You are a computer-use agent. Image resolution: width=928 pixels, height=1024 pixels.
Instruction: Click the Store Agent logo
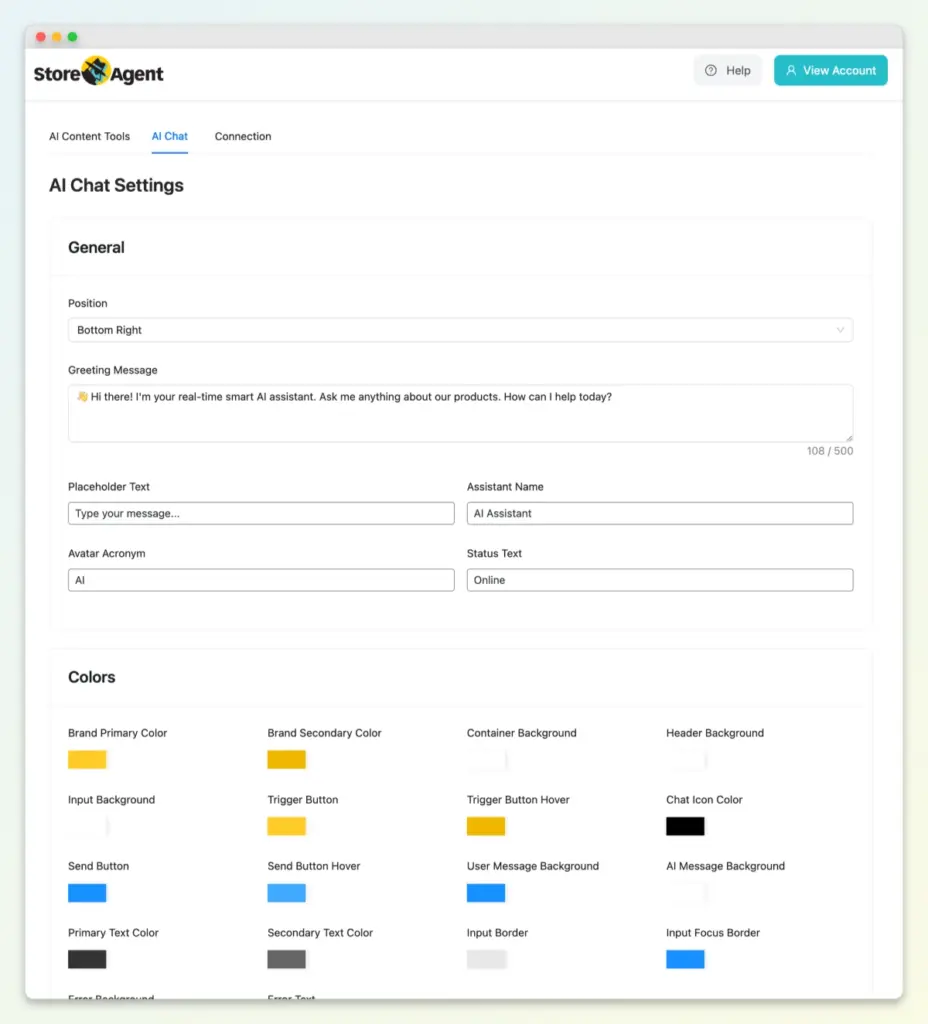pyautogui.click(x=98, y=71)
